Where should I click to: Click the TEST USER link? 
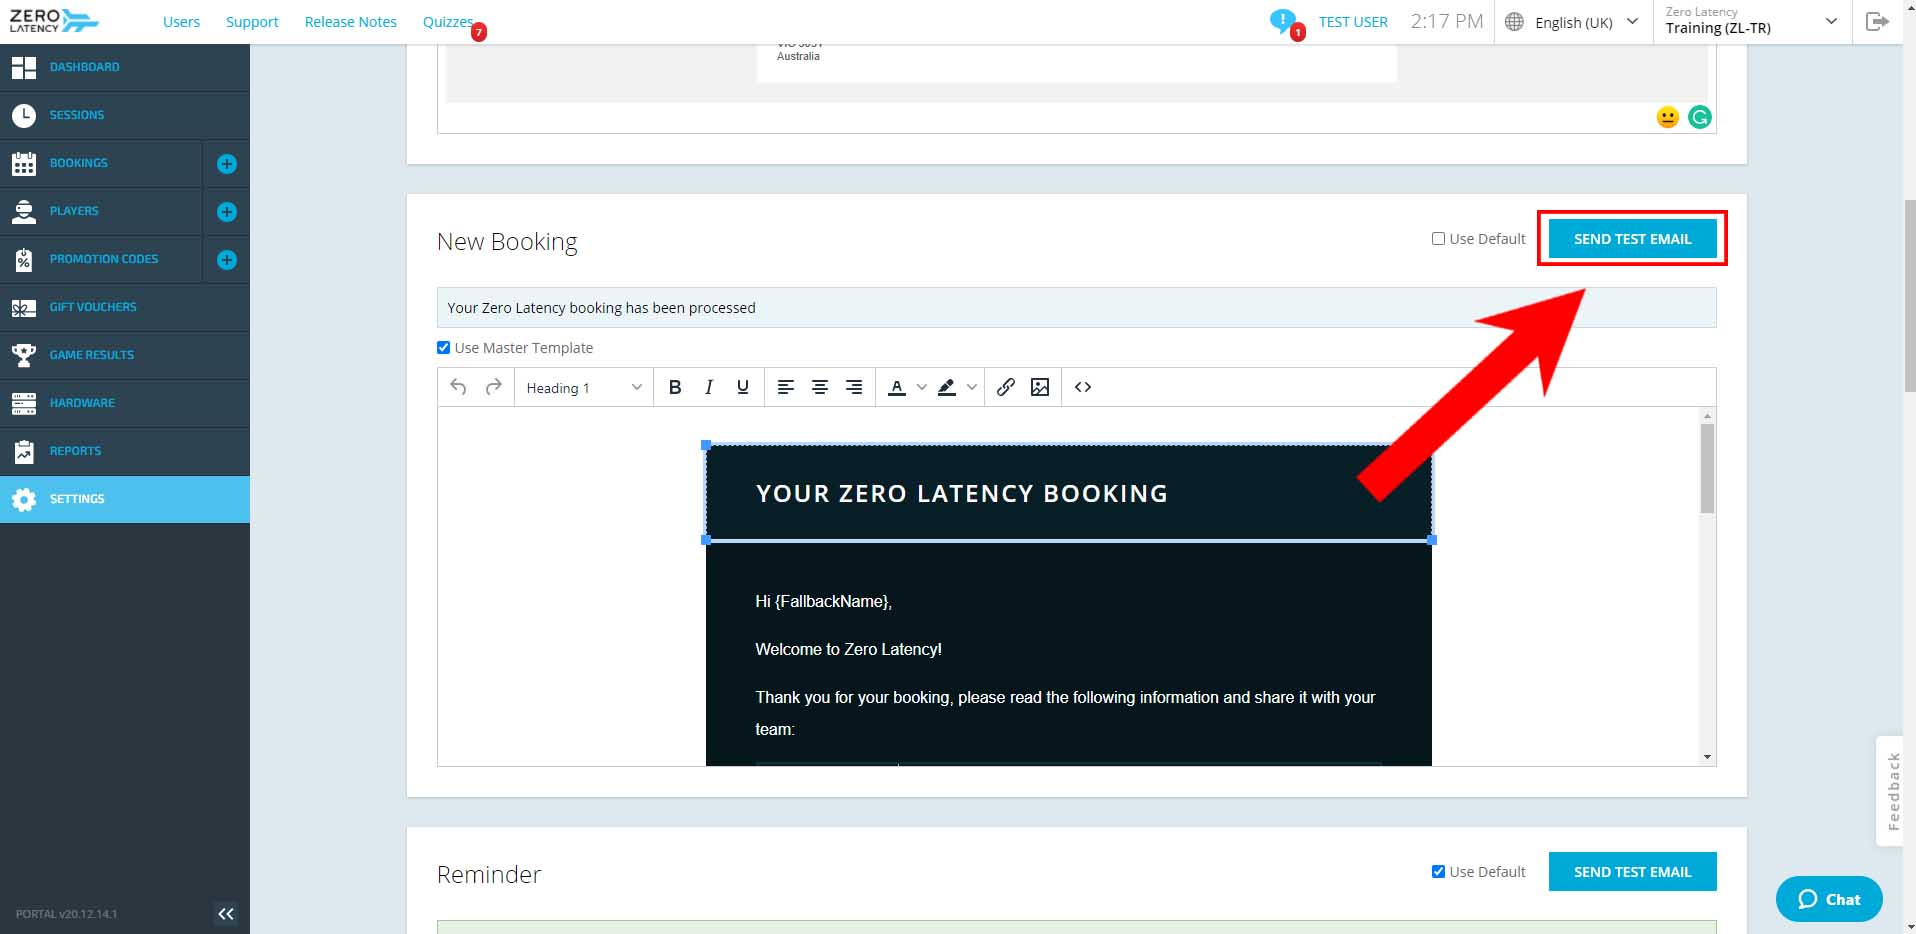pos(1353,22)
